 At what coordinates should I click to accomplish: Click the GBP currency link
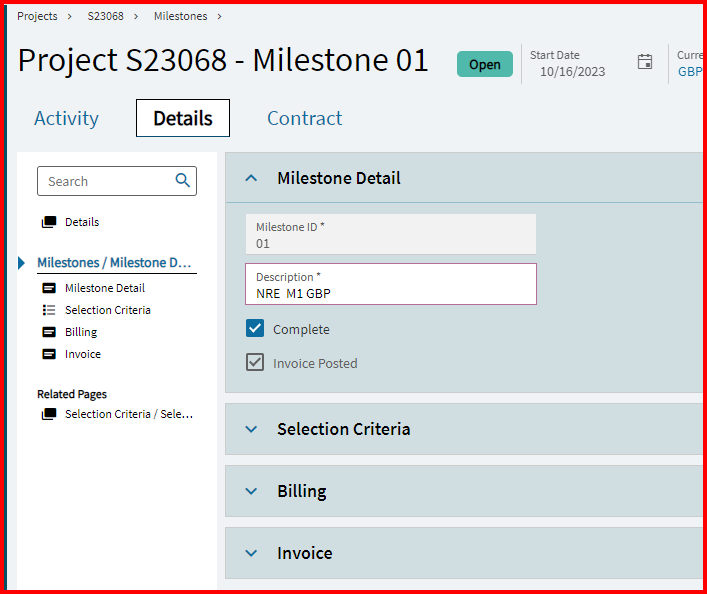(689, 72)
